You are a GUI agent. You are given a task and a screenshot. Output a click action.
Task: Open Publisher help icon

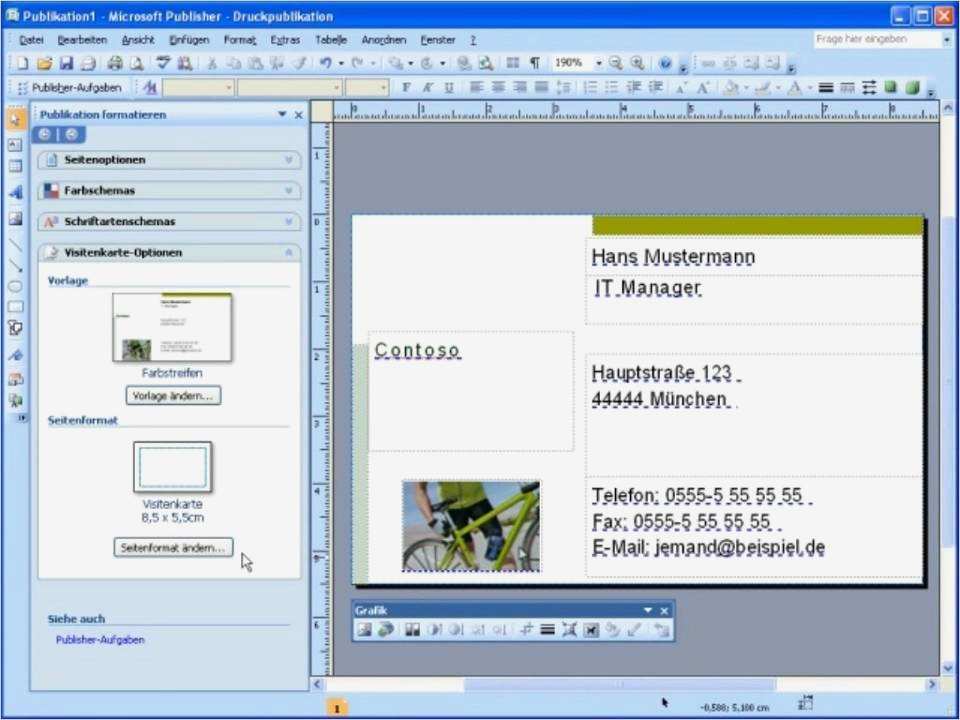click(x=665, y=63)
